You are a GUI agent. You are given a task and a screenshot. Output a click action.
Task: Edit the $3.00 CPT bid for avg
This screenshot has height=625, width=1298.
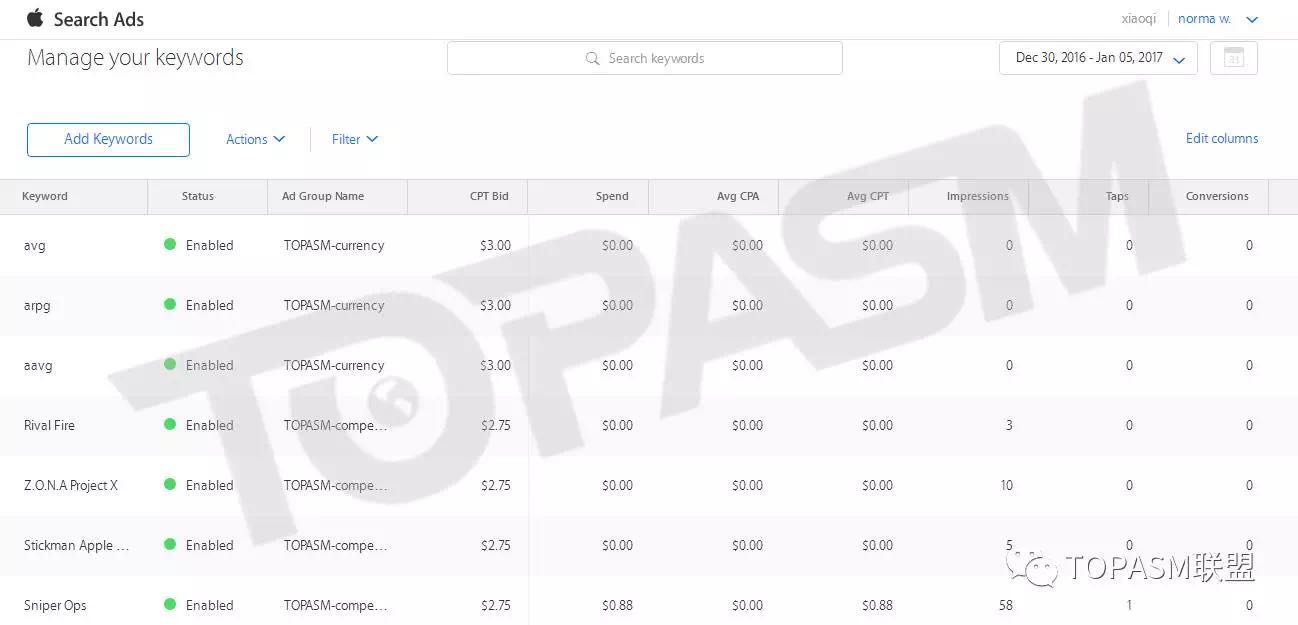pos(495,245)
